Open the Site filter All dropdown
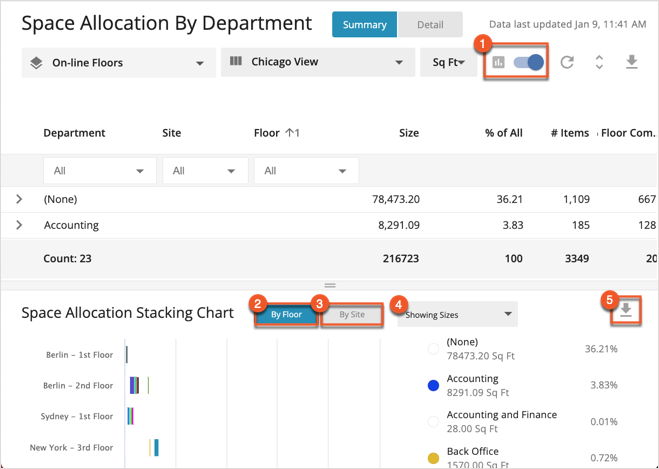Screen dimensions: 659x469 click(205, 171)
